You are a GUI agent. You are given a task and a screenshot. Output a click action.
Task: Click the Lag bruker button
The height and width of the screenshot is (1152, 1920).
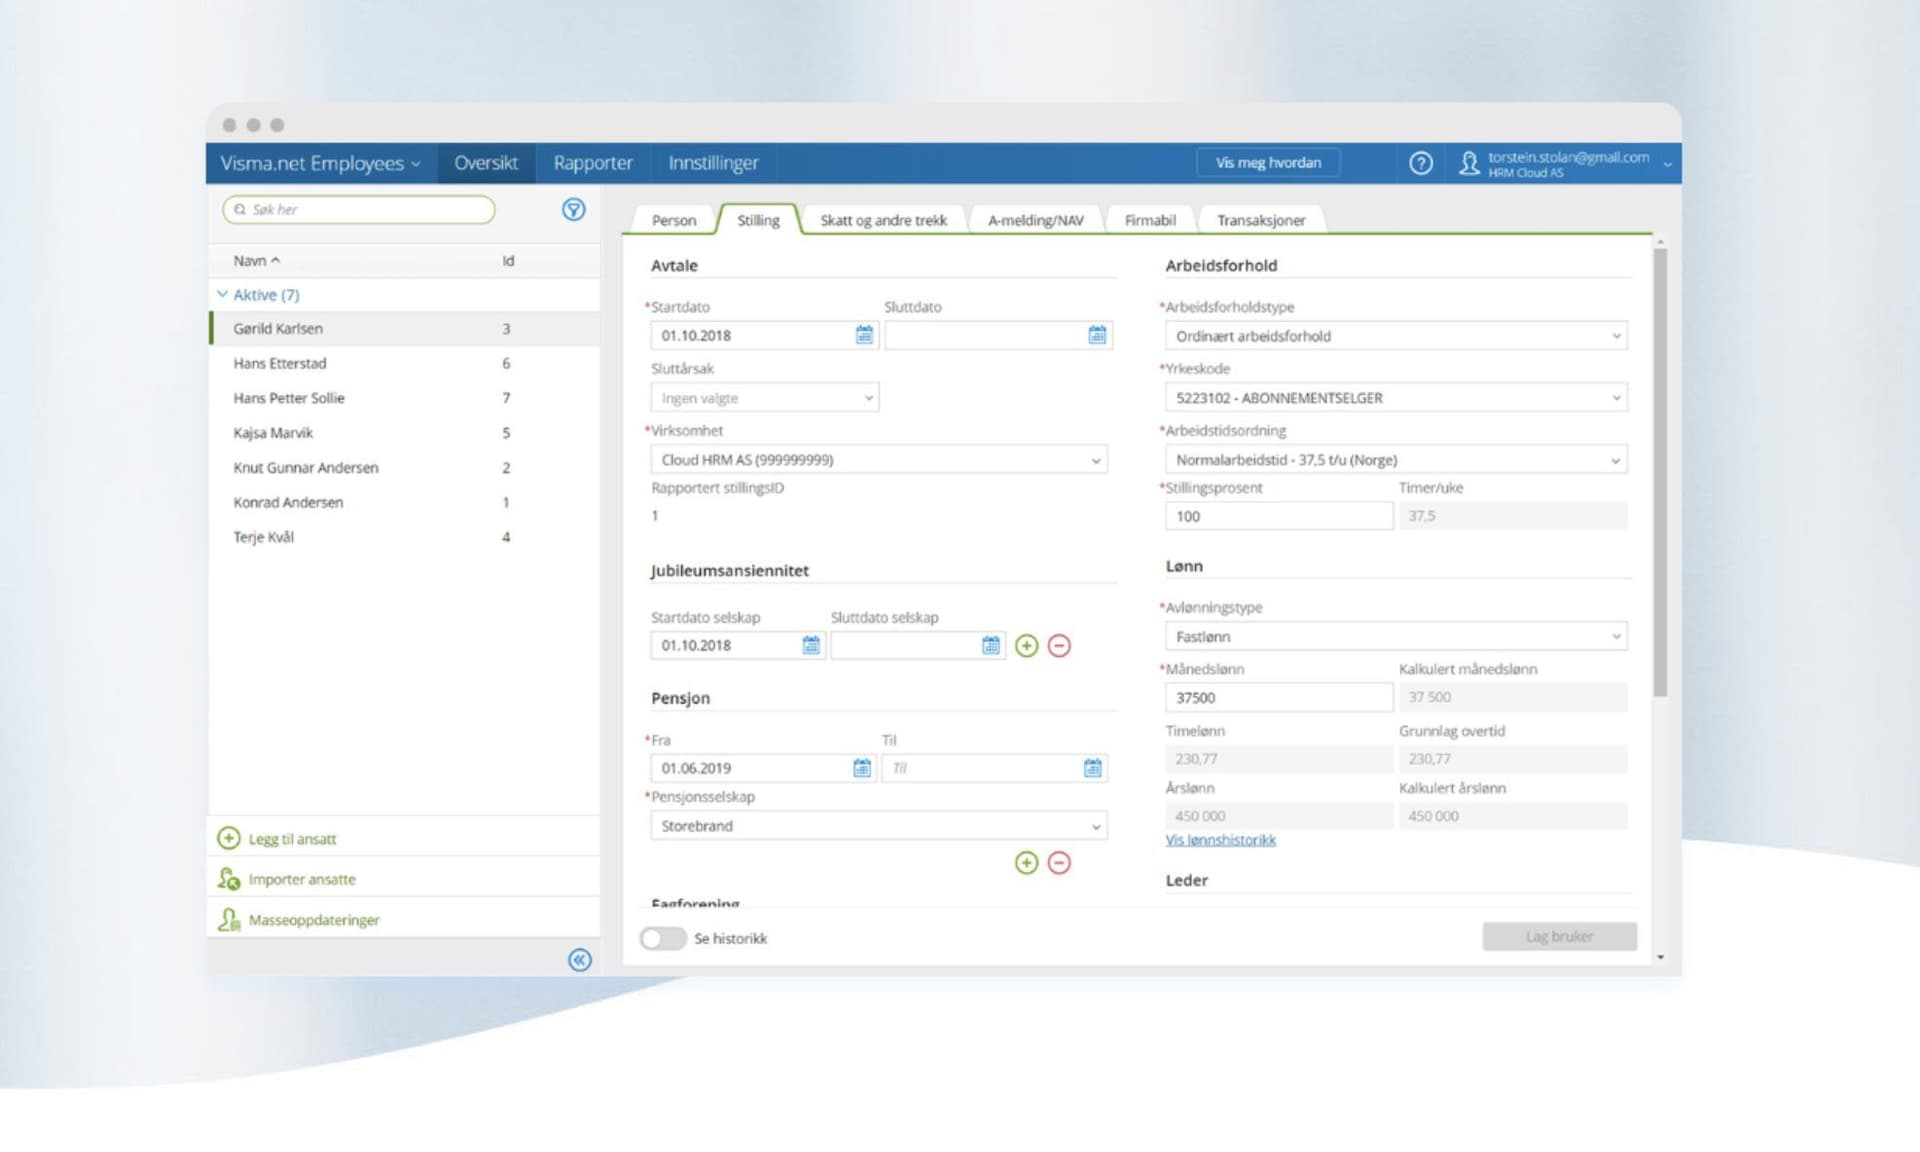1559,936
